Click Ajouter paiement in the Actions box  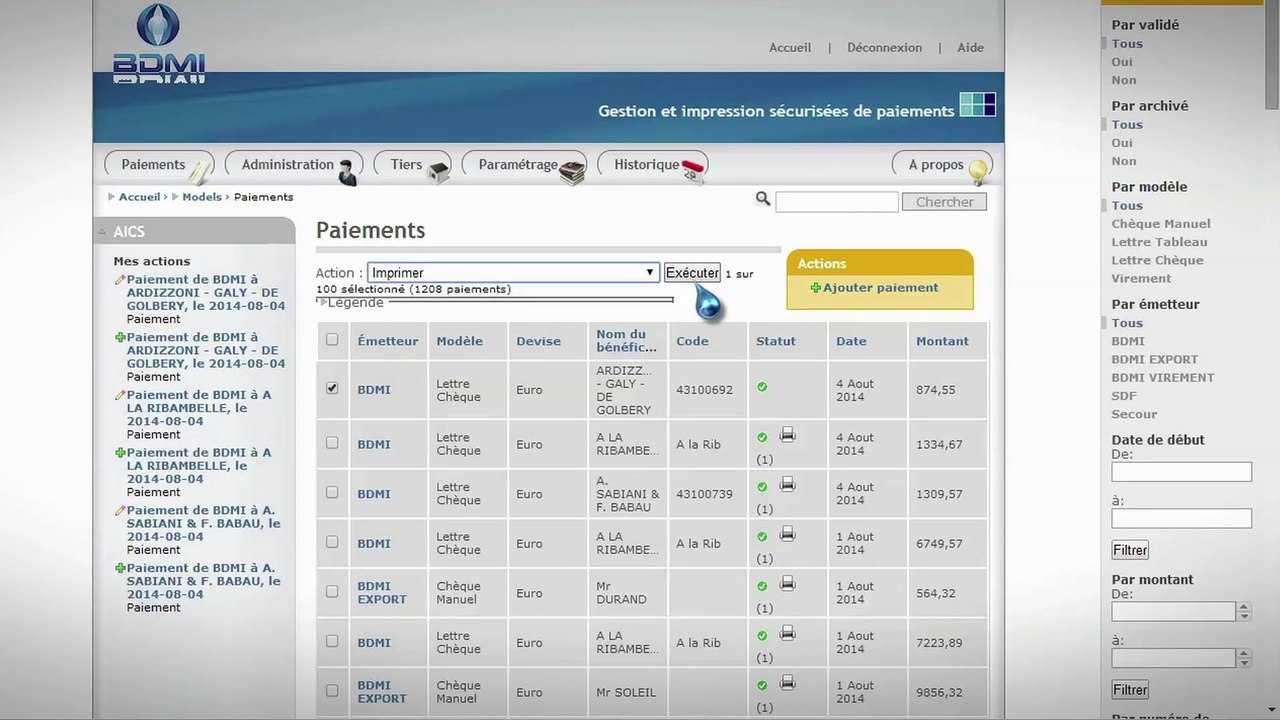[x=875, y=288]
